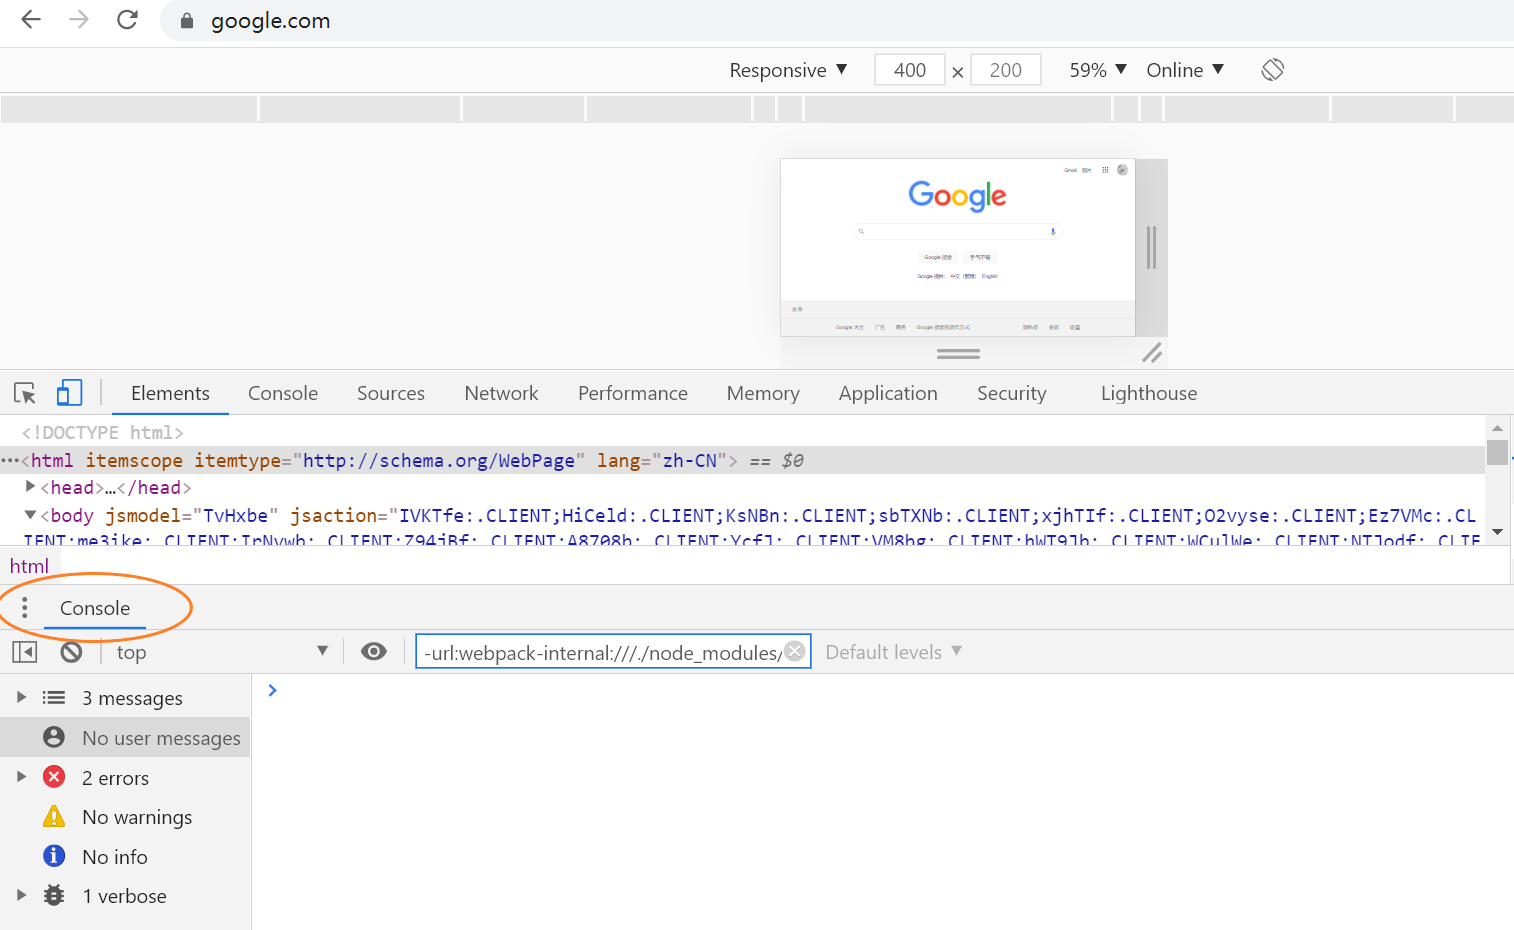1514x930 pixels.
Task: Select the html itemscope element row
Action: (x=742, y=460)
